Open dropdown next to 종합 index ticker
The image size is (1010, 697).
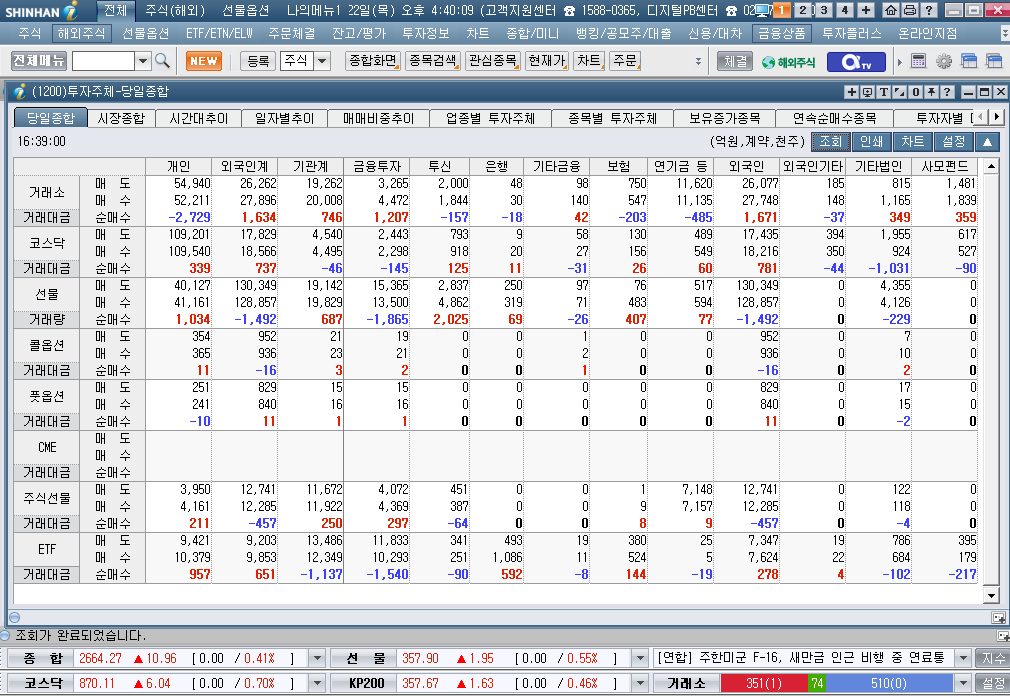[317, 658]
